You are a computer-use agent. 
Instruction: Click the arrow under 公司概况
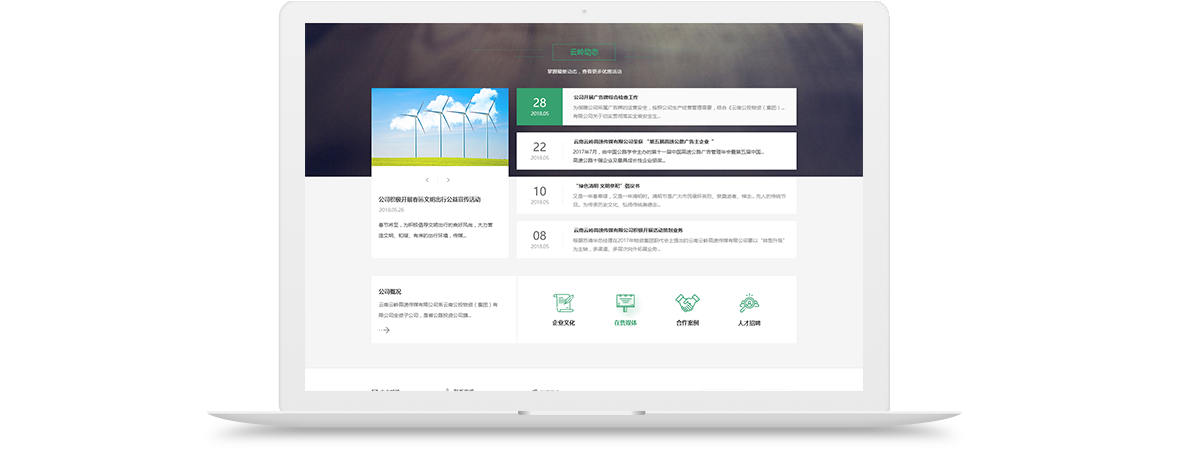click(x=384, y=330)
